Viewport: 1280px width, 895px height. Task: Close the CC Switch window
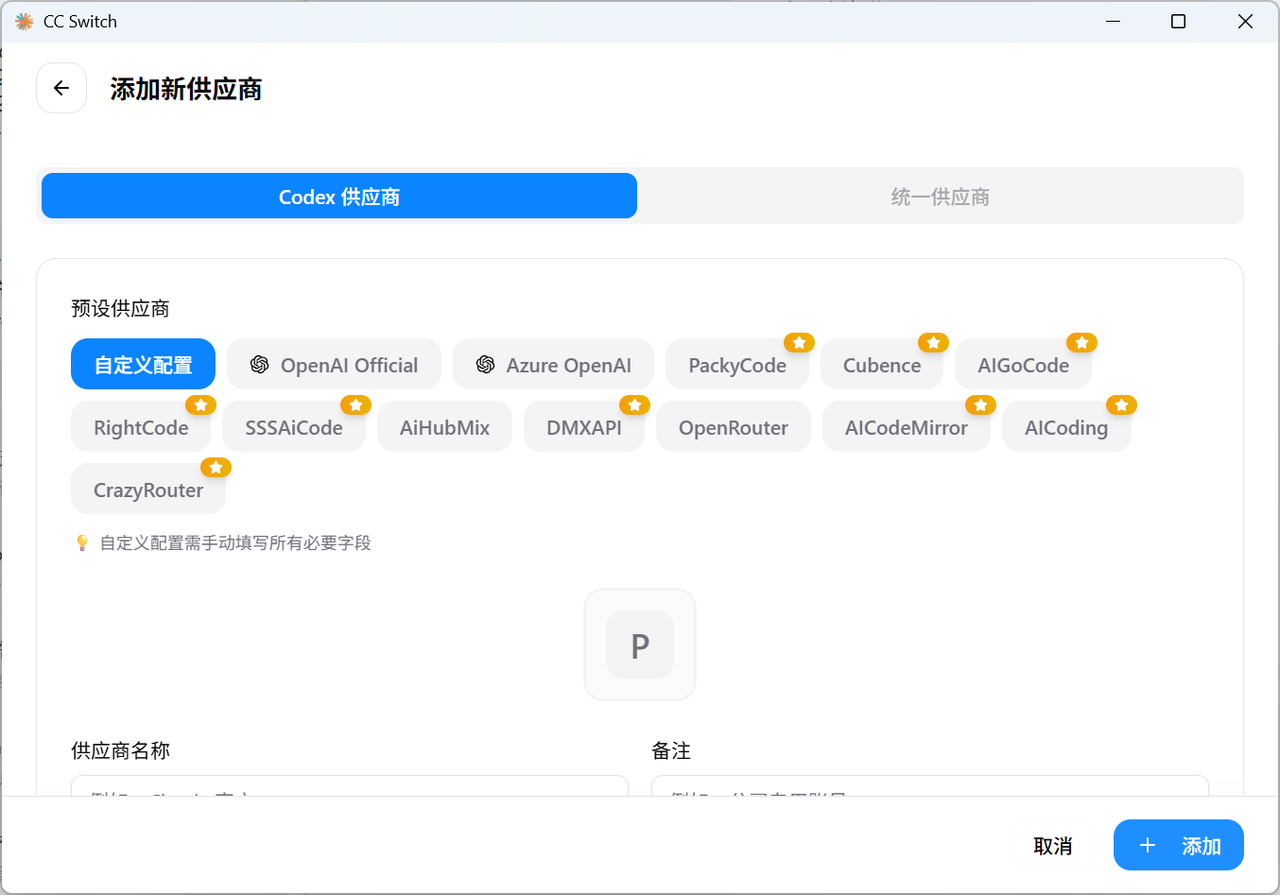1245,21
